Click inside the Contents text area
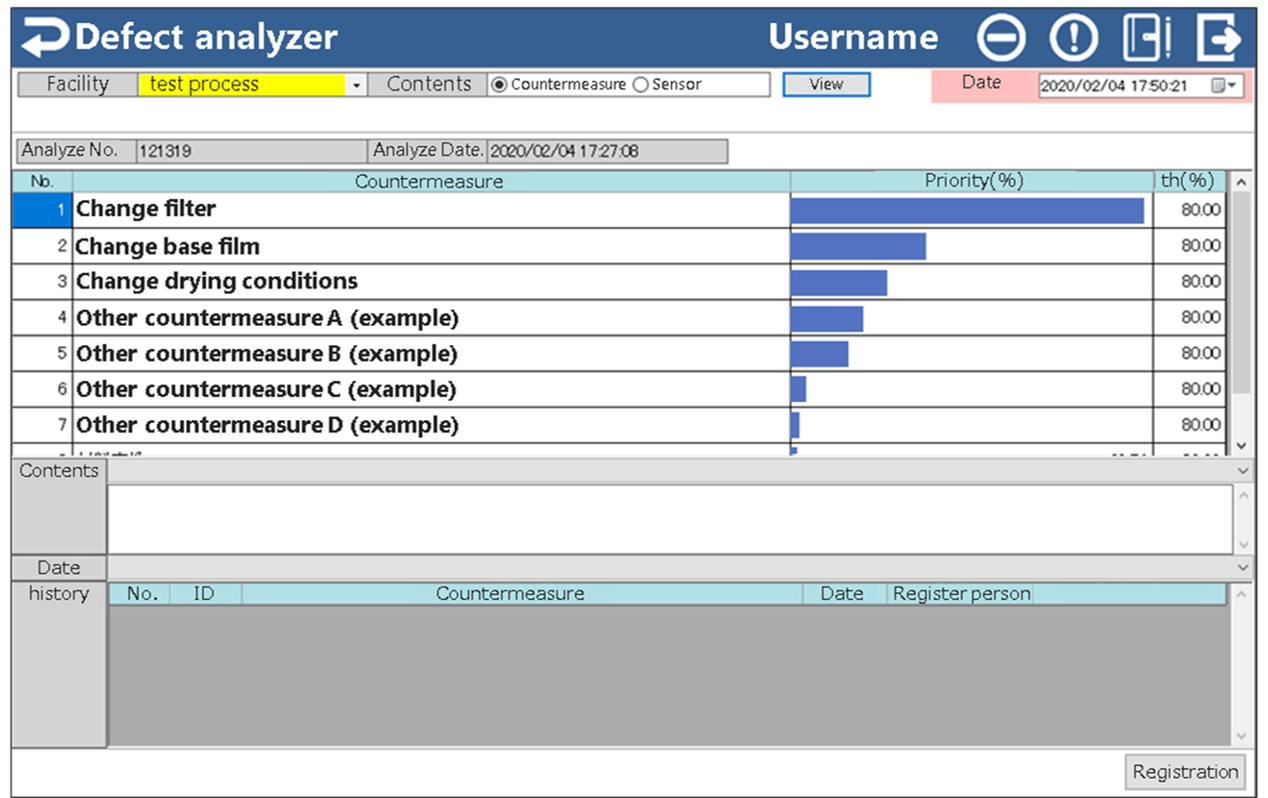This screenshot has height=798, width=1268. 670,519
